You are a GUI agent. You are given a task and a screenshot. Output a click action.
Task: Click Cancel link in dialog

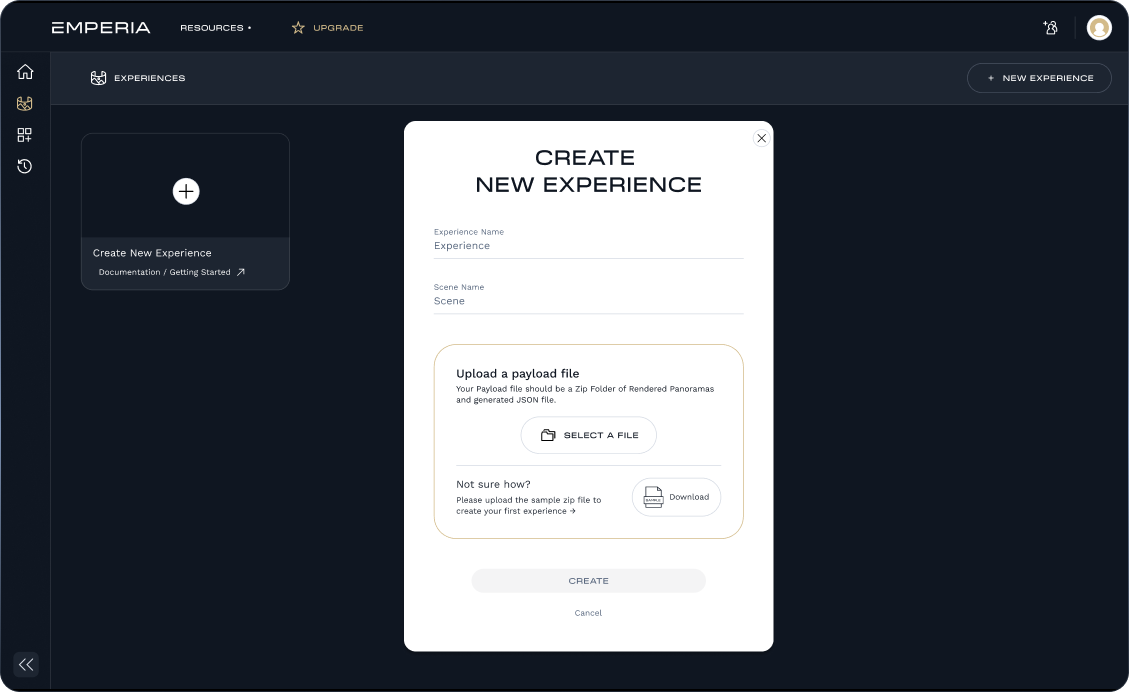[588, 613]
